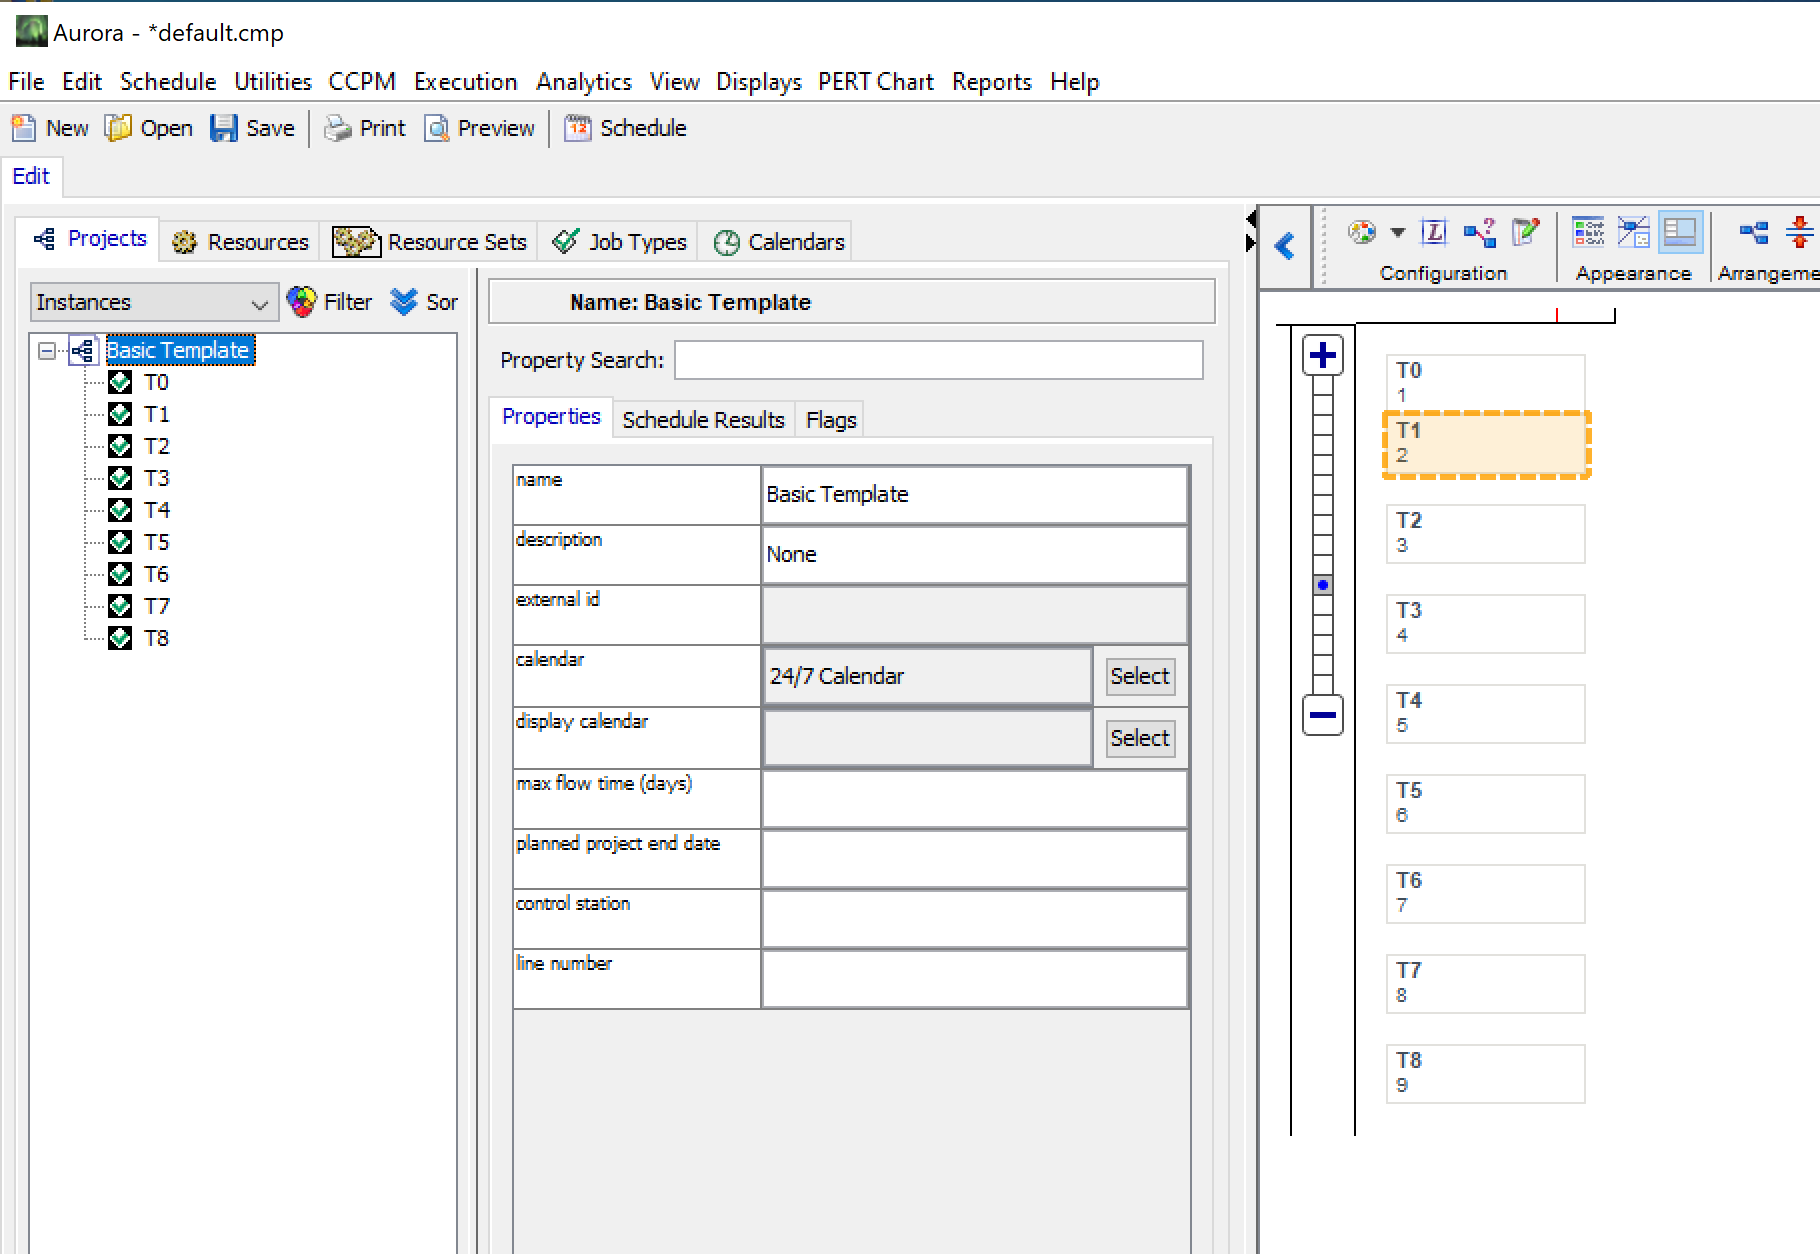Image resolution: width=1820 pixels, height=1254 pixels.
Task: Toggle the green checkbox next to T6
Action: (x=120, y=574)
